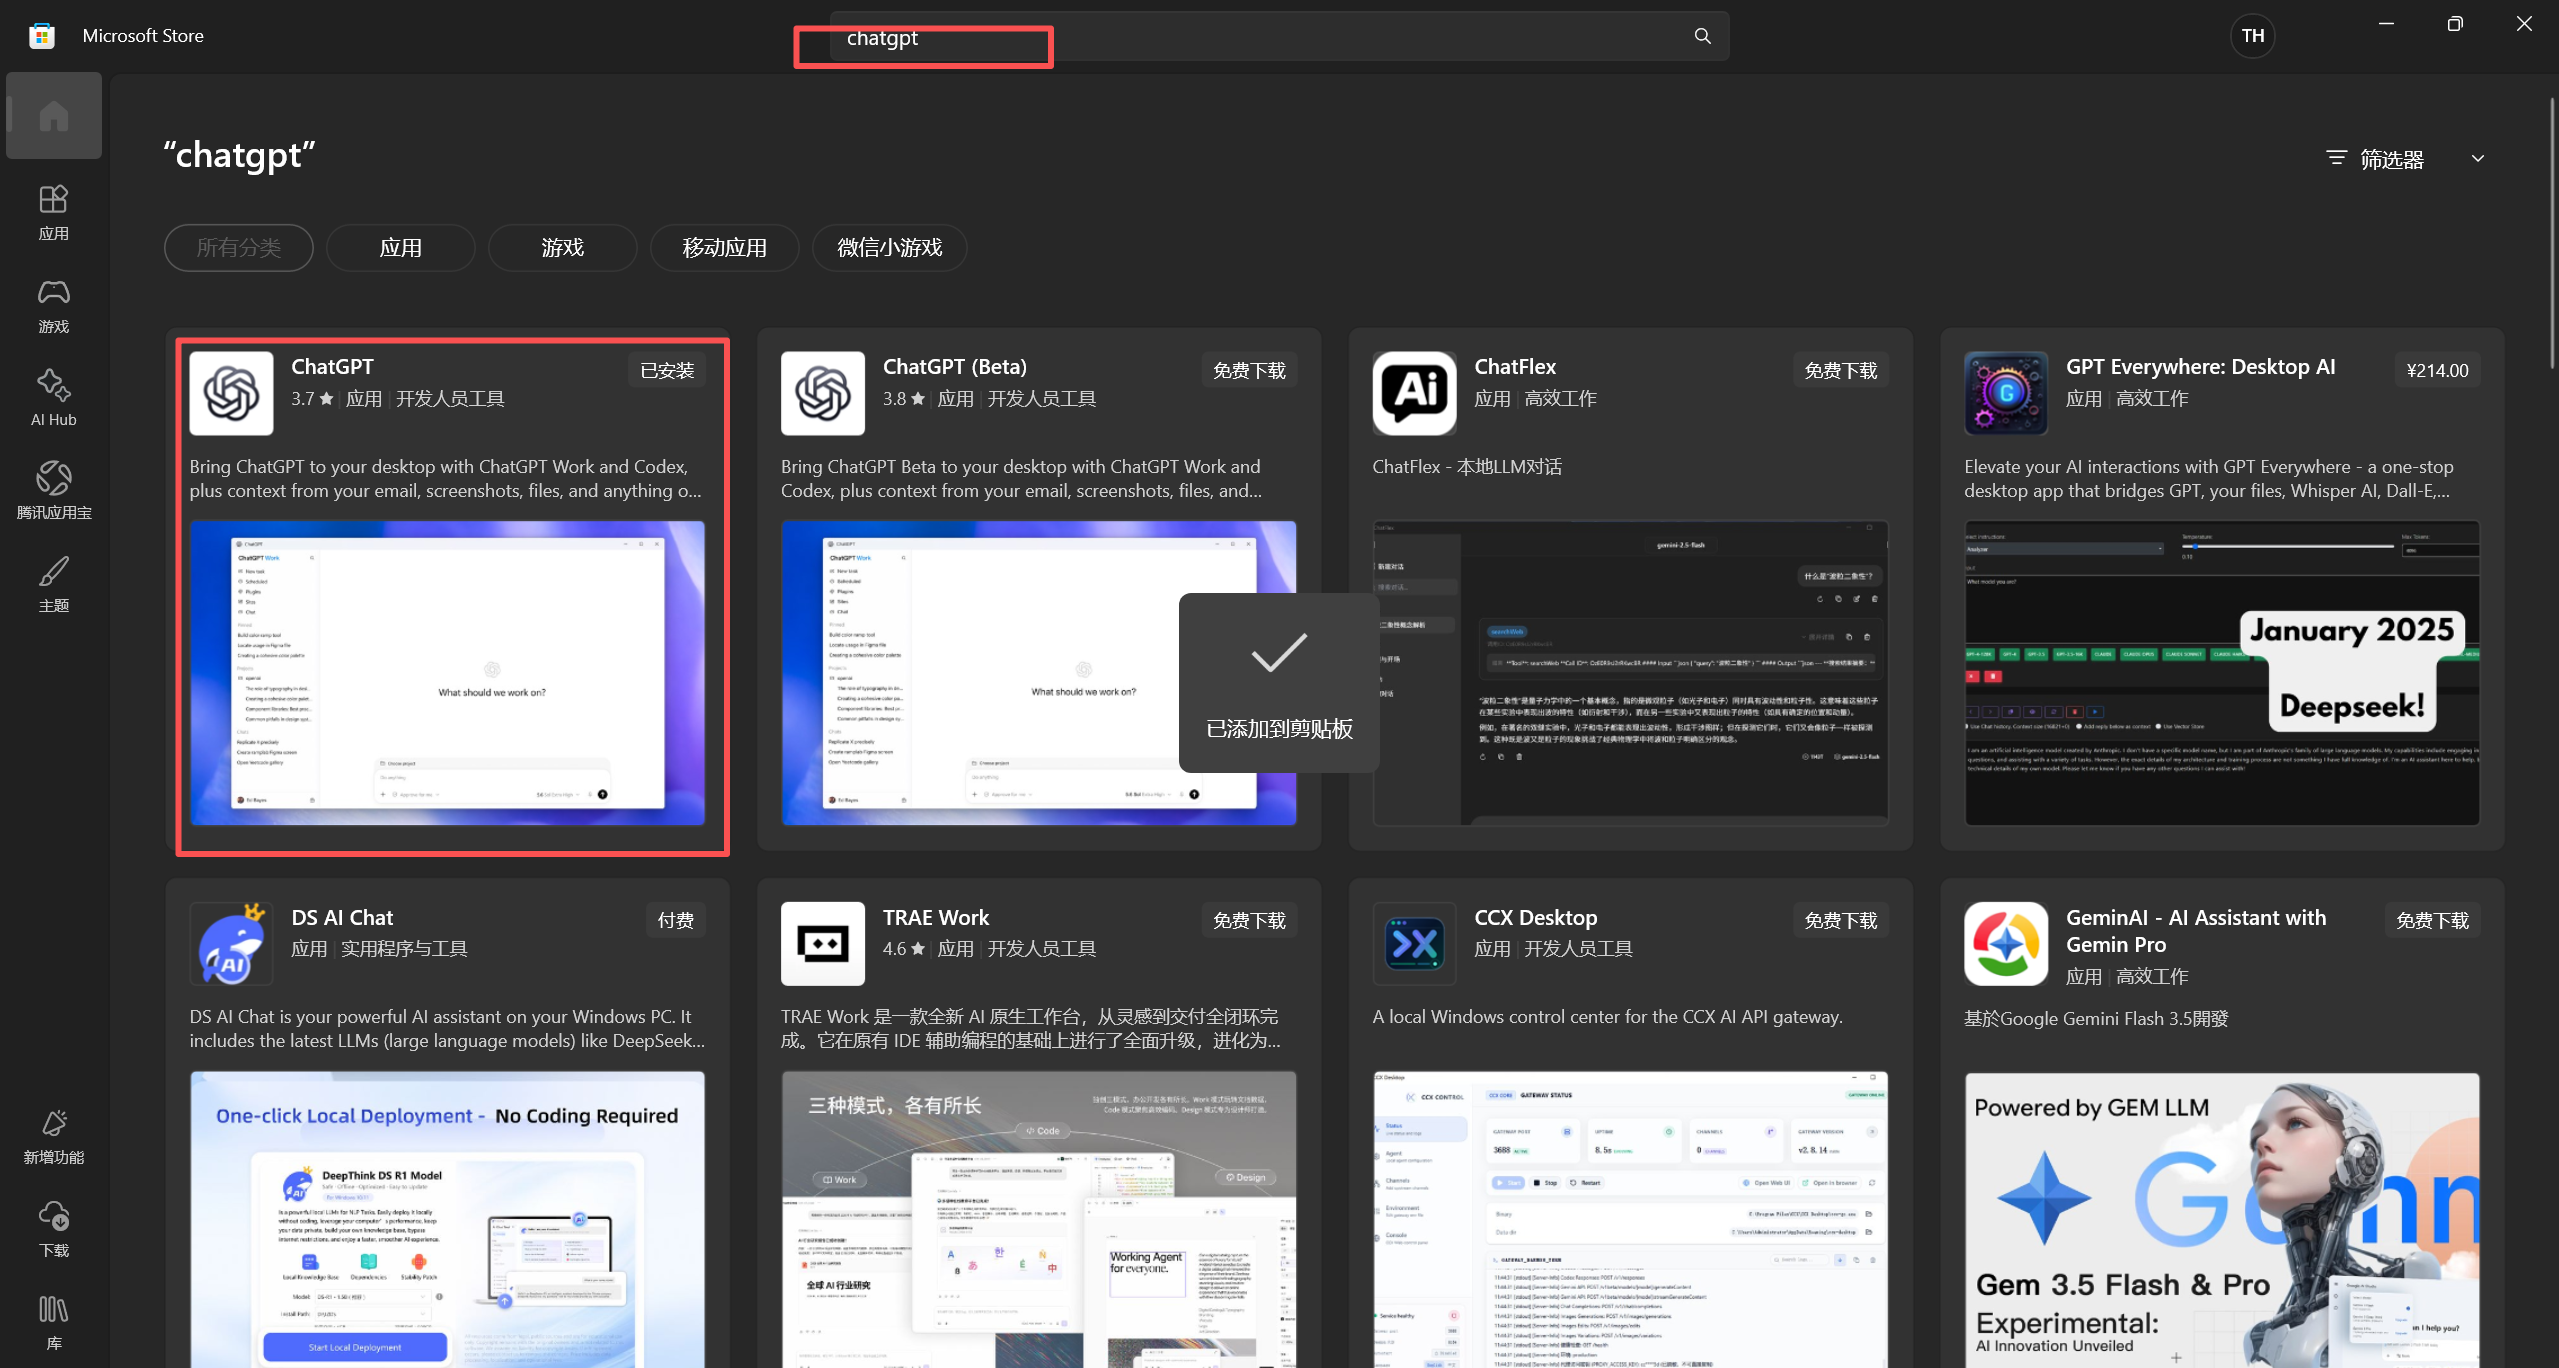Open CCX Desktop screenshot thumbnail

[1630, 1219]
